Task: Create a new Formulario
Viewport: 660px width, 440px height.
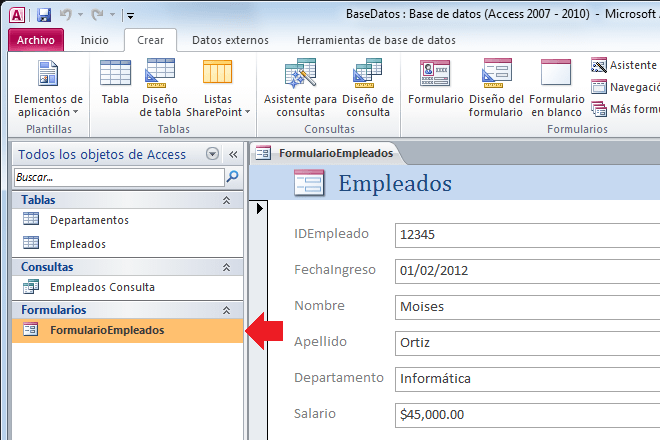Action: [436, 82]
